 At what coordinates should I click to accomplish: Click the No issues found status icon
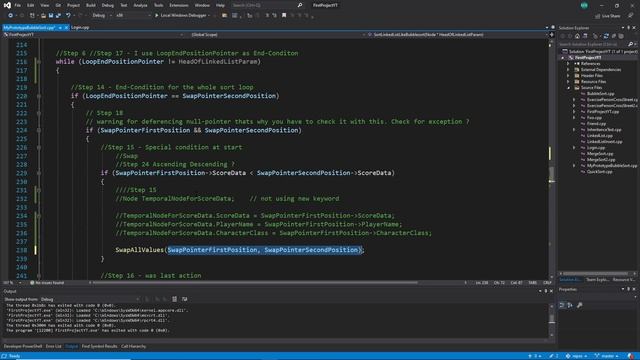(32, 283)
